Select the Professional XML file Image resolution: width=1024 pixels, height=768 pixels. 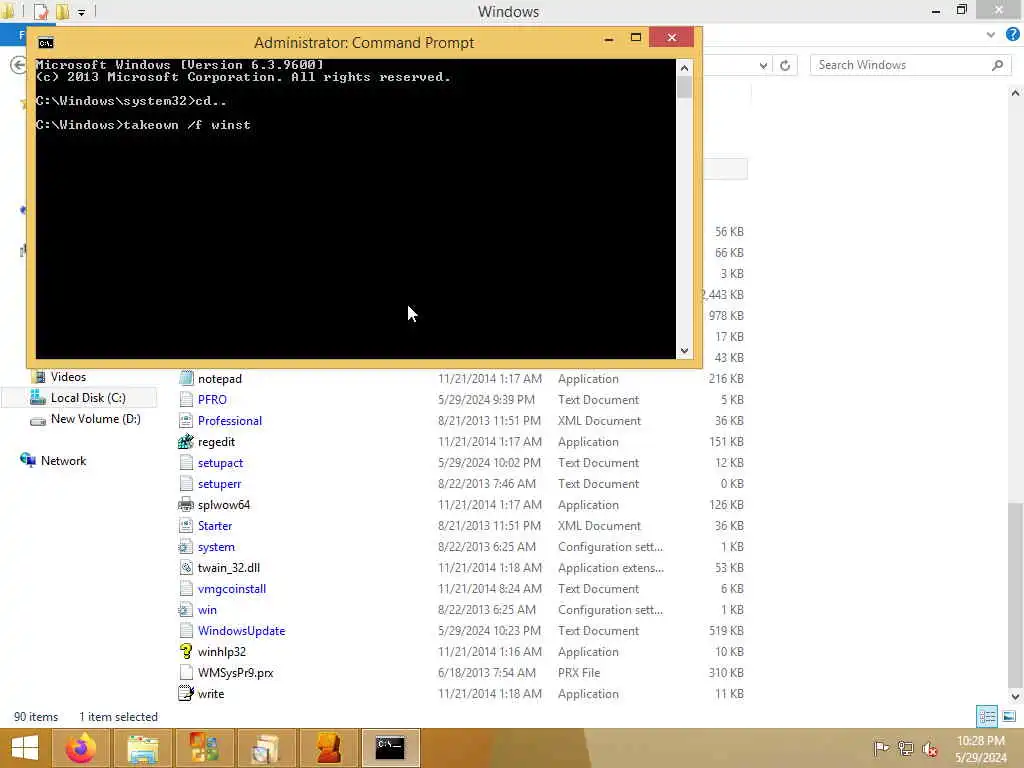pyautogui.click(x=229, y=421)
